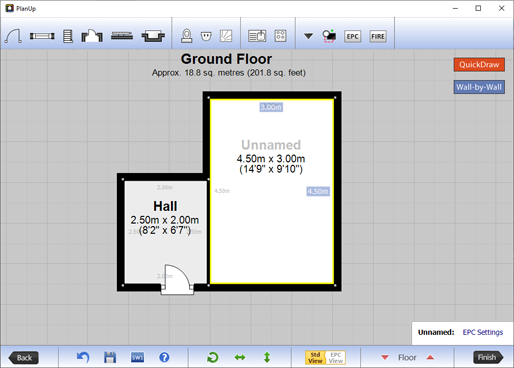Viewport: 514px width, 368px height.
Task: Select the bay window tool
Action: pyautogui.click(x=153, y=36)
